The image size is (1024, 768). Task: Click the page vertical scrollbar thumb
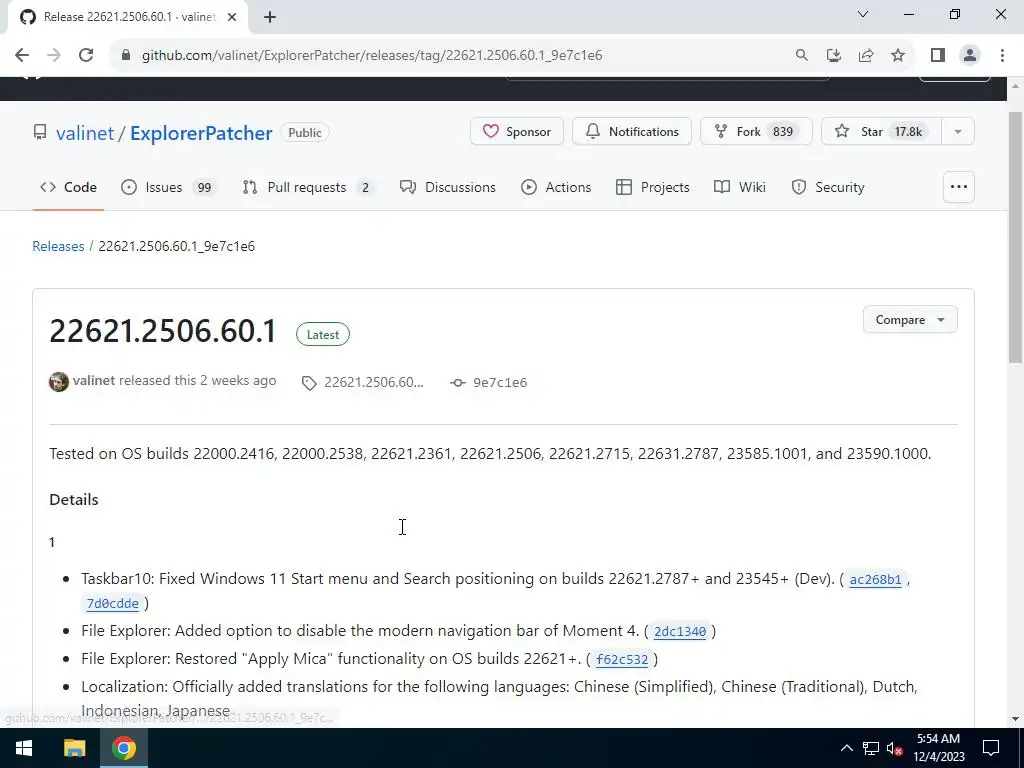point(1015,236)
